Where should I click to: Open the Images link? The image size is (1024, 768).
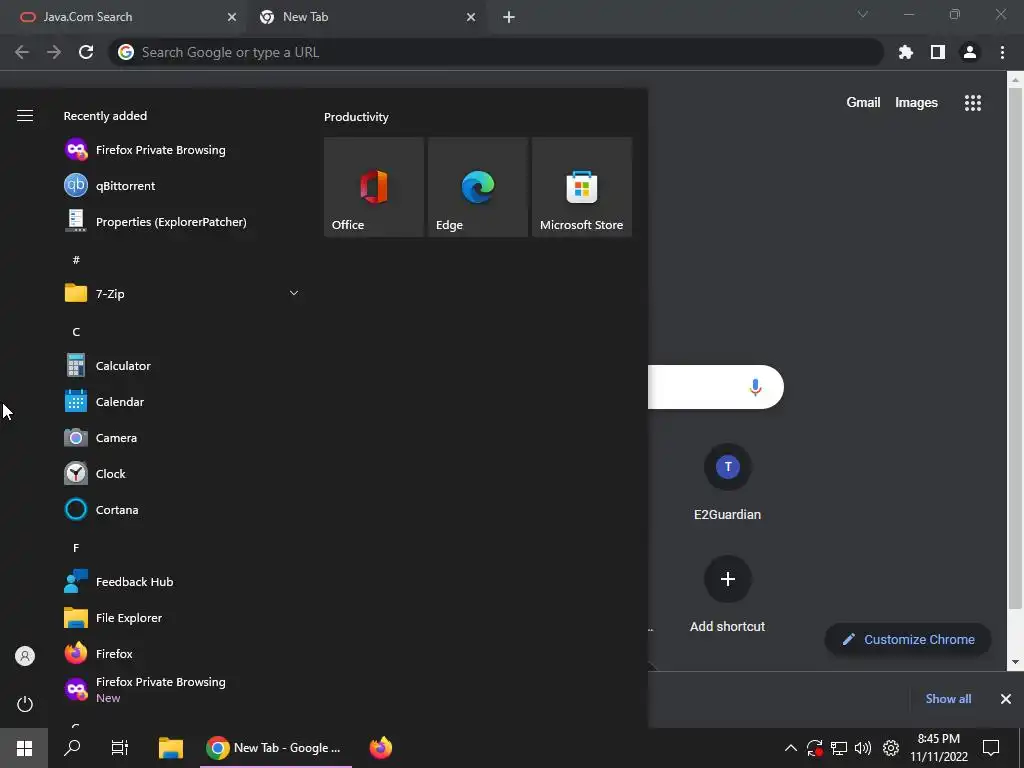(x=916, y=103)
